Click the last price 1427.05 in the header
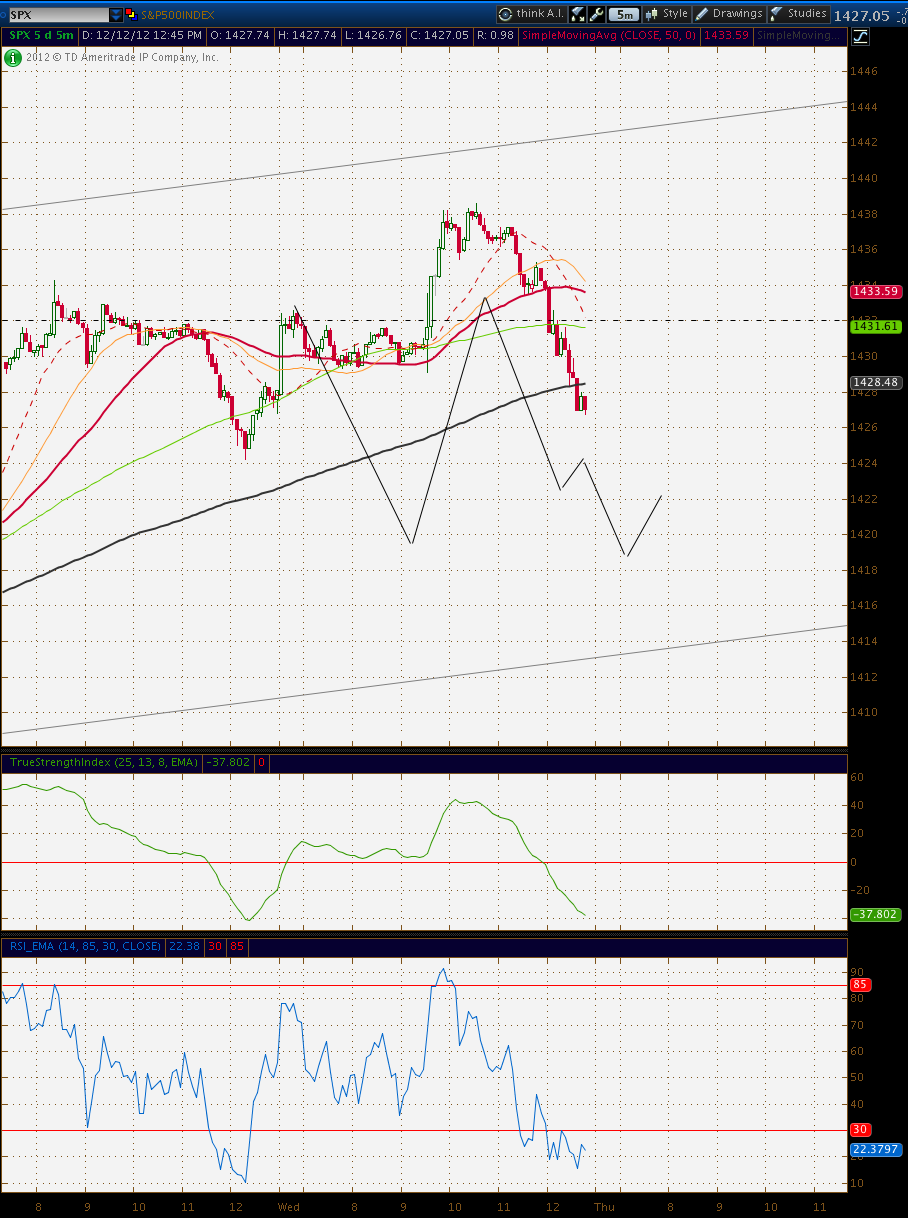This screenshot has width=908, height=1218. (x=861, y=15)
